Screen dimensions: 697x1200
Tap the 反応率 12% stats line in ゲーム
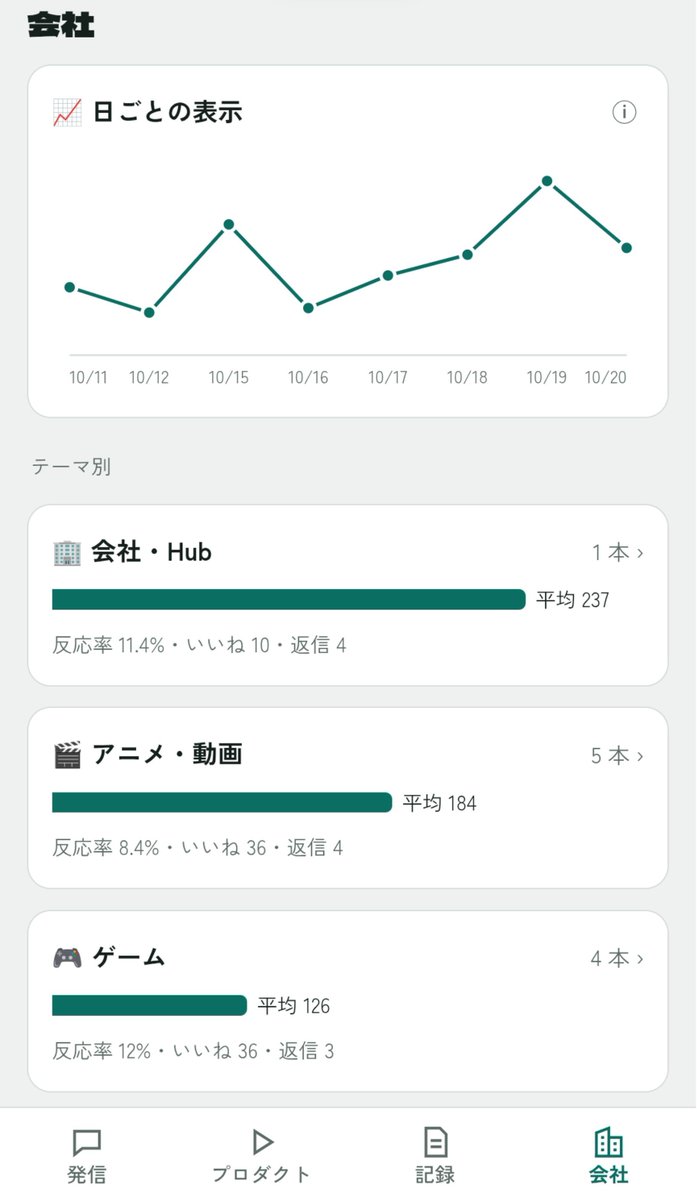tap(194, 1052)
